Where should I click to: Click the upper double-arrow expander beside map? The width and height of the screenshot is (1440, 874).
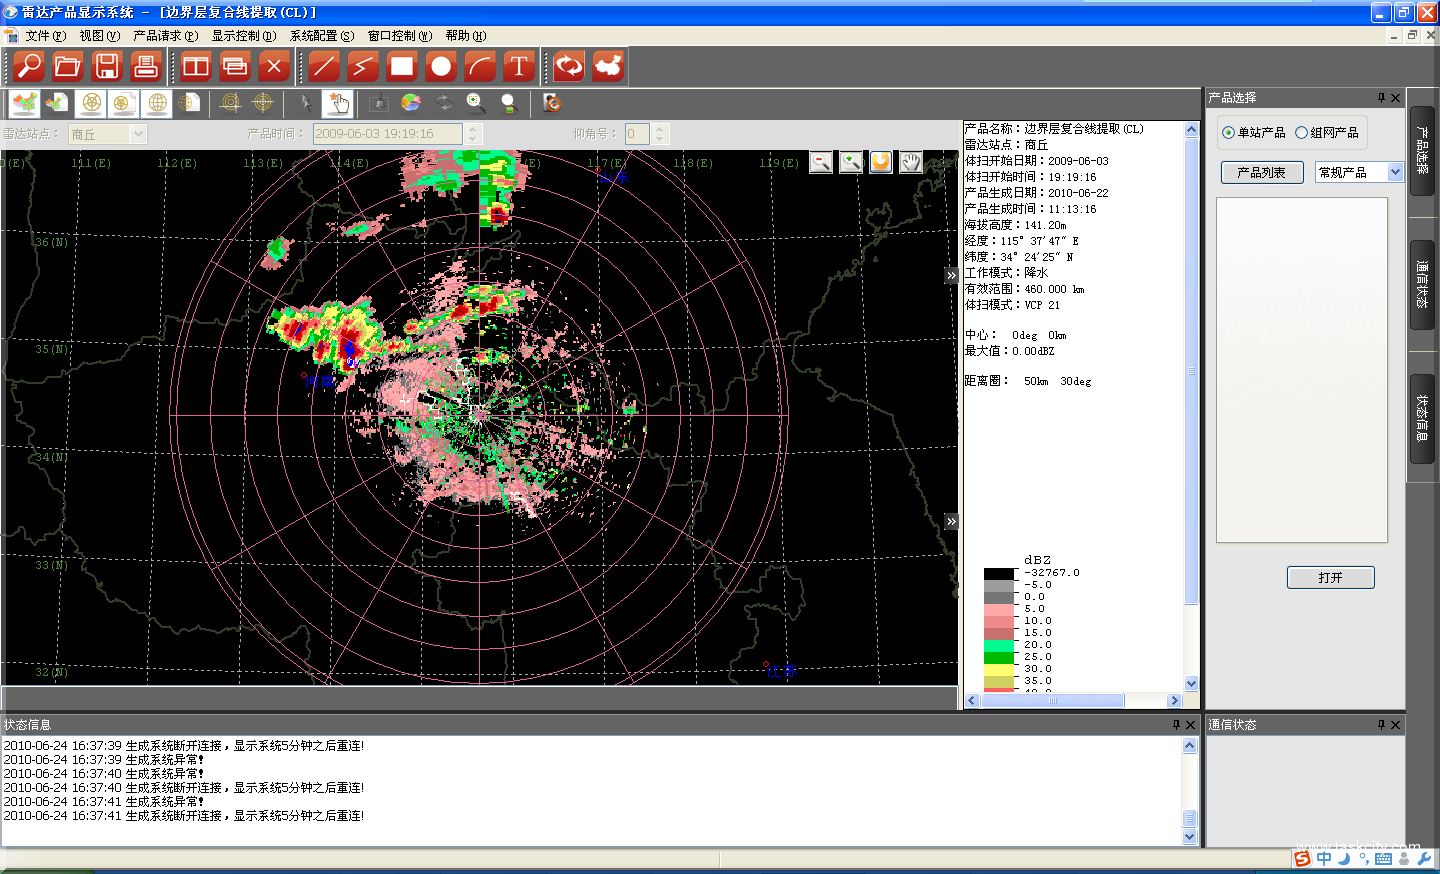[x=951, y=275]
